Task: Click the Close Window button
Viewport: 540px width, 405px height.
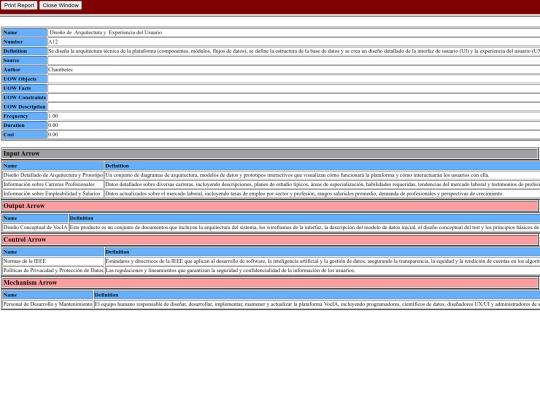Action: click(61, 5)
